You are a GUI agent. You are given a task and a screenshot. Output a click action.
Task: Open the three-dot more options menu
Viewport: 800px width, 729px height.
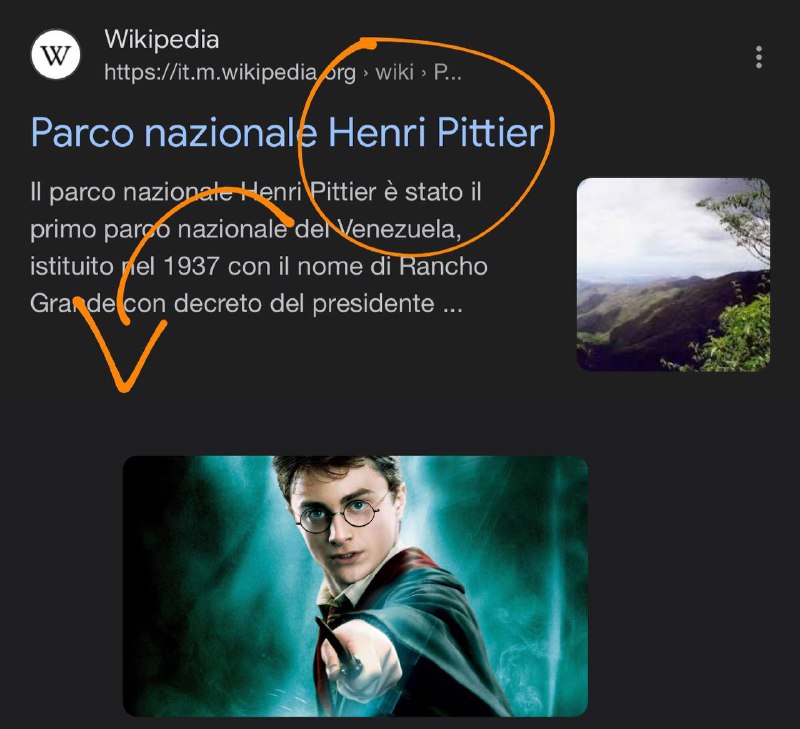tap(759, 57)
